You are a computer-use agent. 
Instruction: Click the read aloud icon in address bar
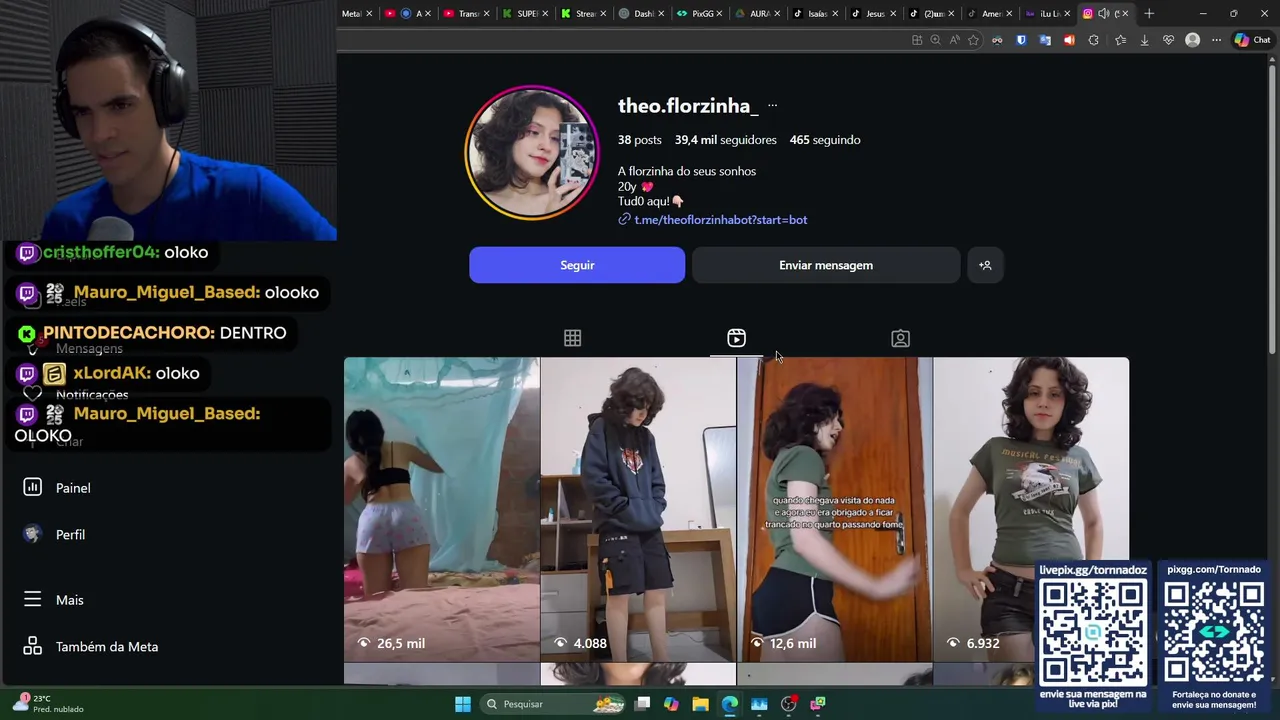click(x=954, y=40)
